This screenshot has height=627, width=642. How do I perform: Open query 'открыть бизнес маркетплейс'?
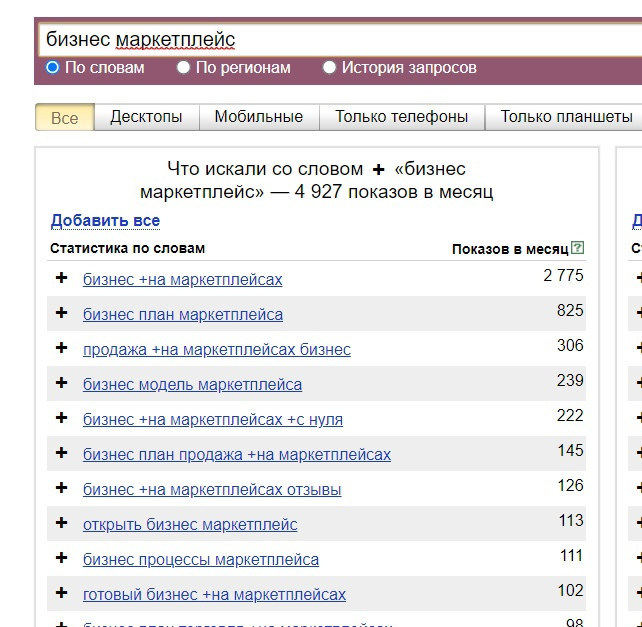click(x=190, y=525)
